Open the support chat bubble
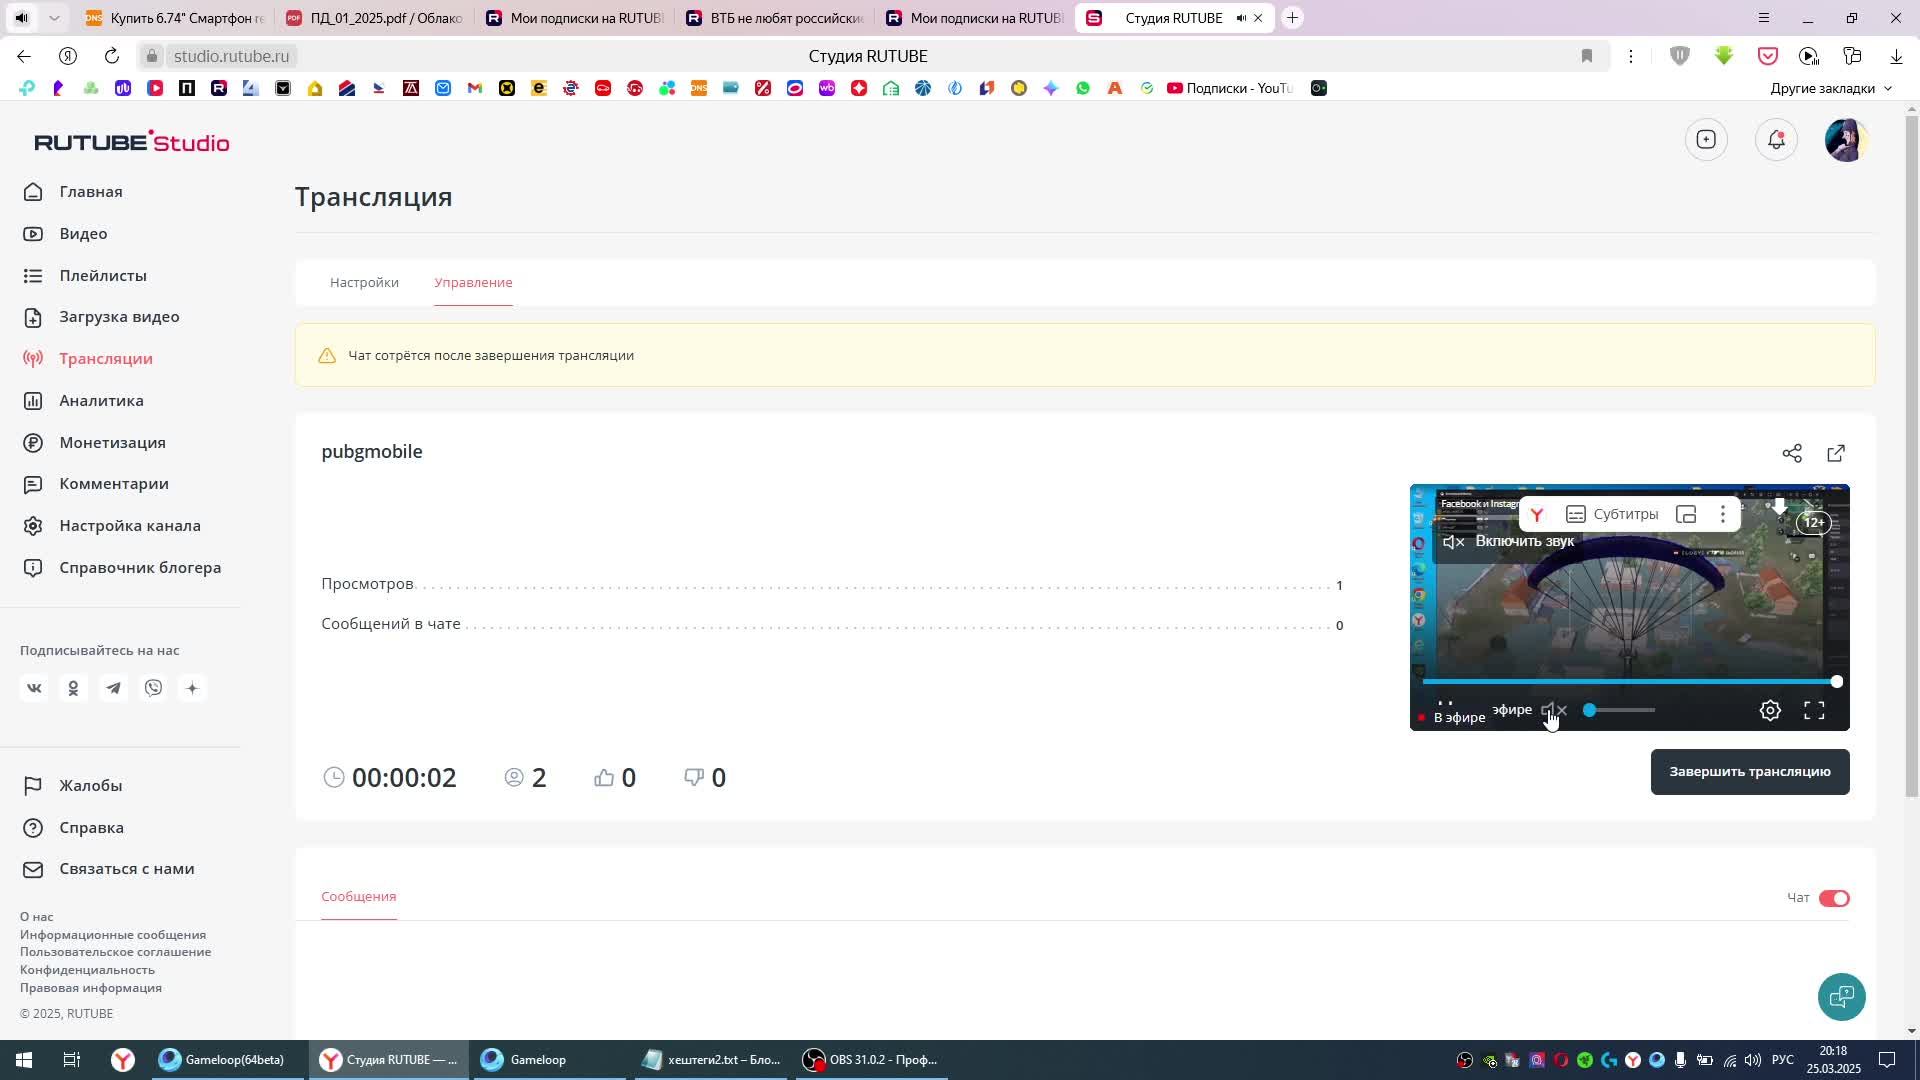Image resolution: width=1920 pixels, height=1080 pixels. tap(1841, 997)
